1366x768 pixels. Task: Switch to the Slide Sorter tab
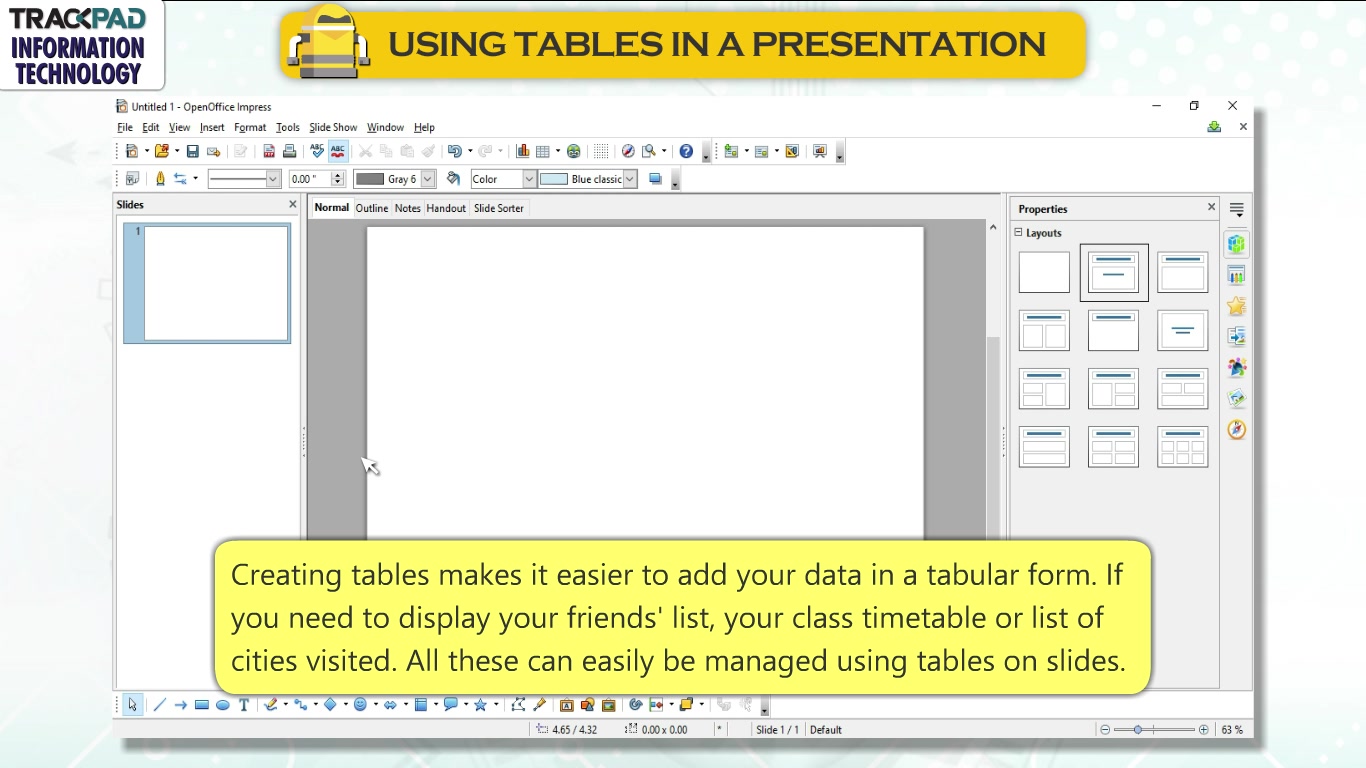point(499,208)
